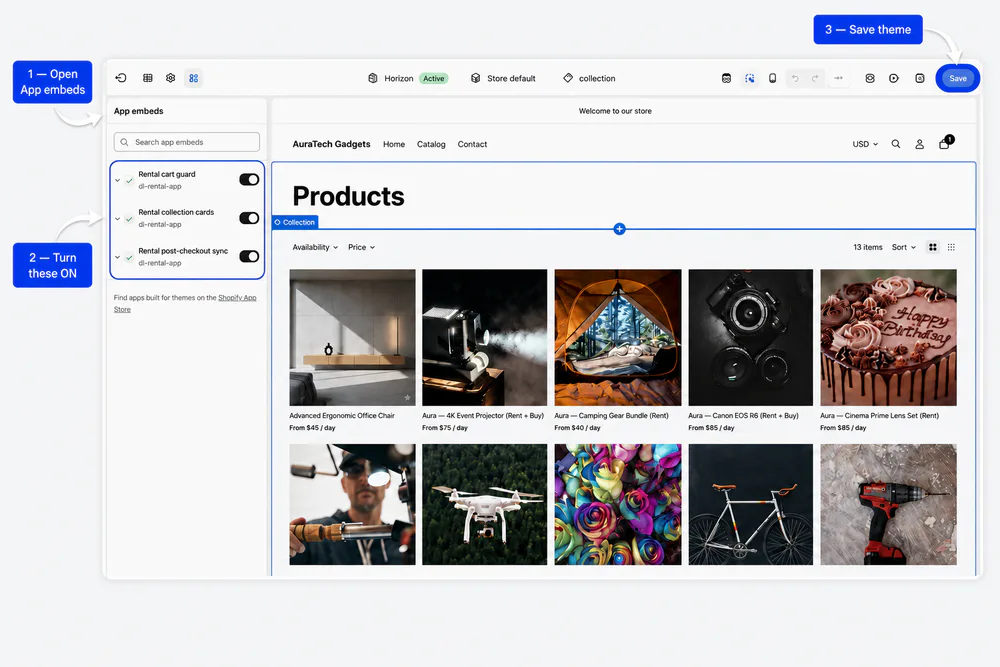The image size is (1000, 667).
Task: Click the rounded icon left of the play icon
Action: (870, 78)
